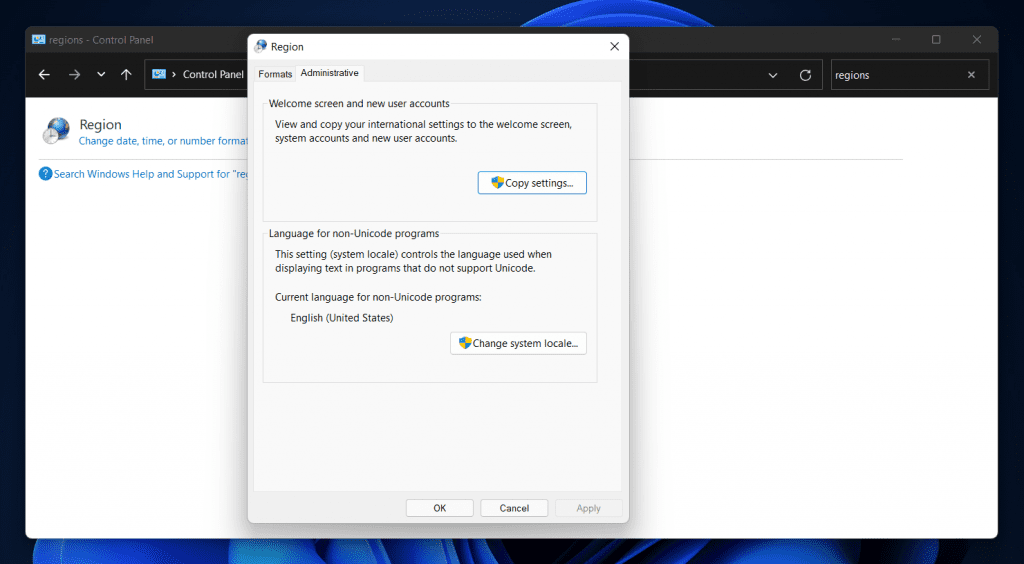Refresh the Control Panel window
Viewport: 1024px width, 564px height.
805,75
